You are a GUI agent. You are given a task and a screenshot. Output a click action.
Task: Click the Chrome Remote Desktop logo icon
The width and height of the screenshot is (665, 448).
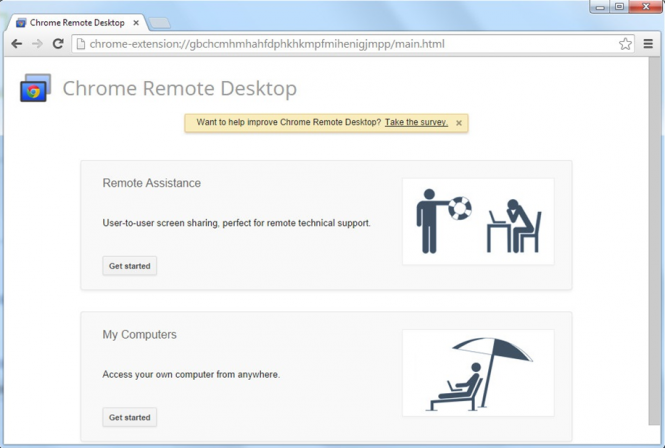[35, 89]
